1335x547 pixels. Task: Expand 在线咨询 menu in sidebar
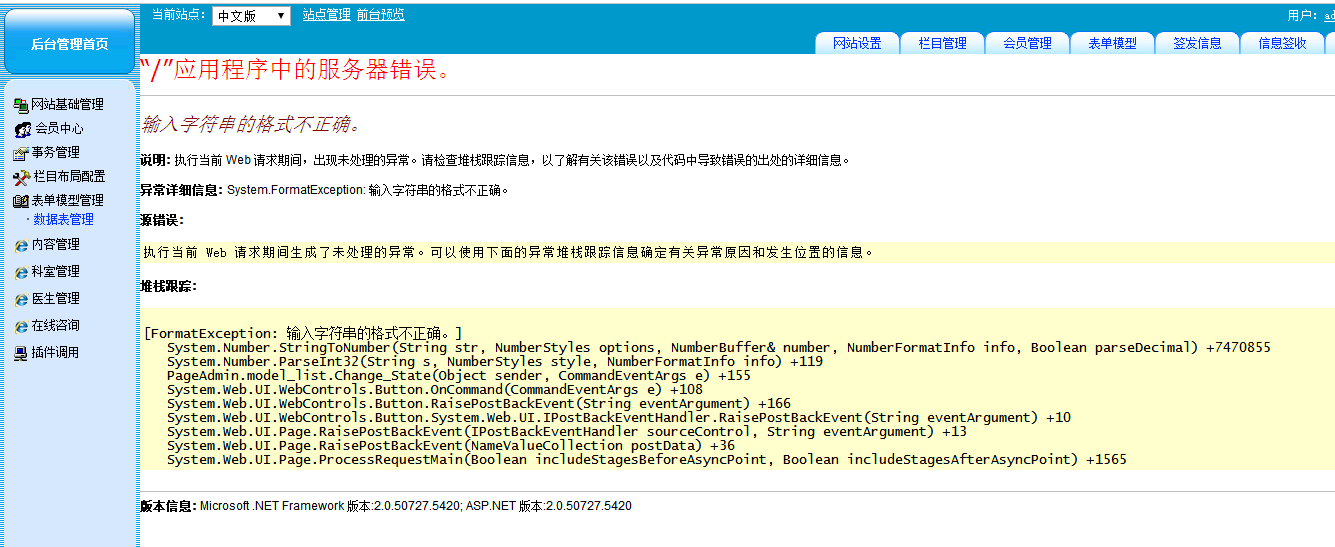coord(55,326)
